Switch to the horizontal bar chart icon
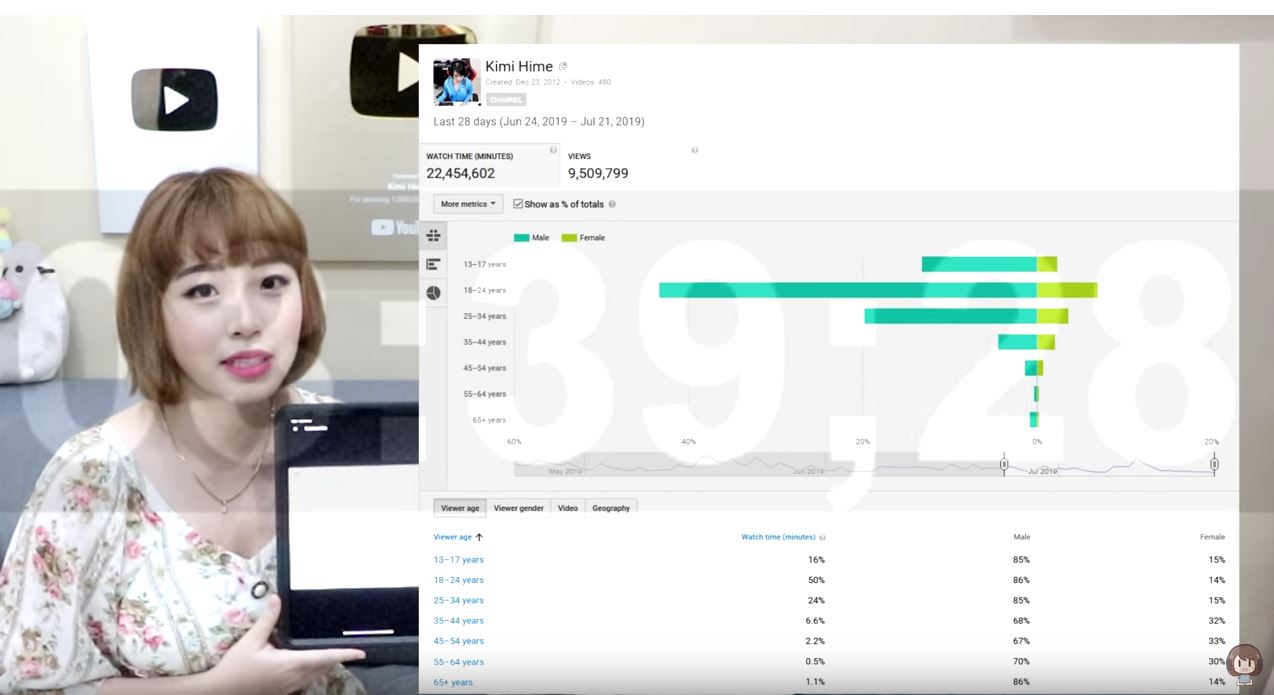1274x695 pixels. click(x=433, y=264)
